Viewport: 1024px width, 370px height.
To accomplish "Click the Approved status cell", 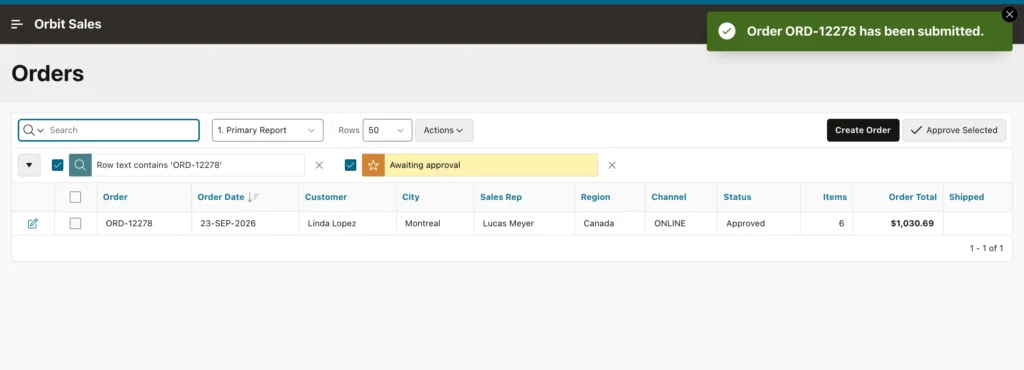I will [x=745, y=223].
